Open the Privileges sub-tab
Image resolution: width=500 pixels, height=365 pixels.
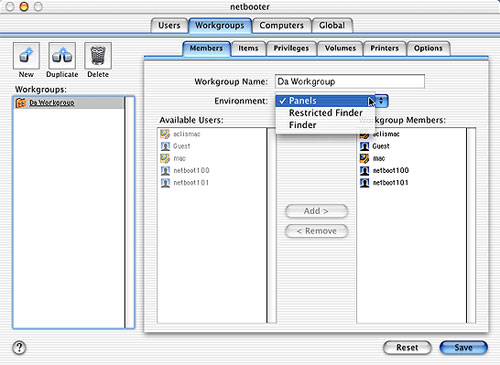click(x=291, y=48)
